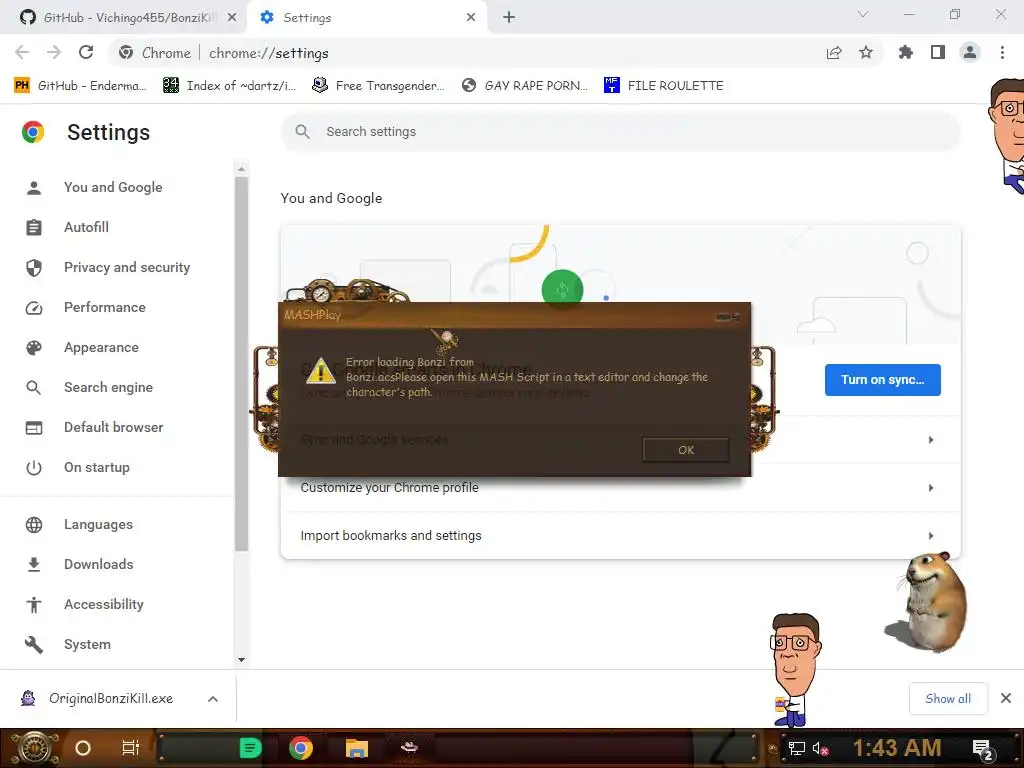This screenshot has width=1024, height=768.
Task: Click the Privacy and security shield icon
Action: tap(34, 268)
